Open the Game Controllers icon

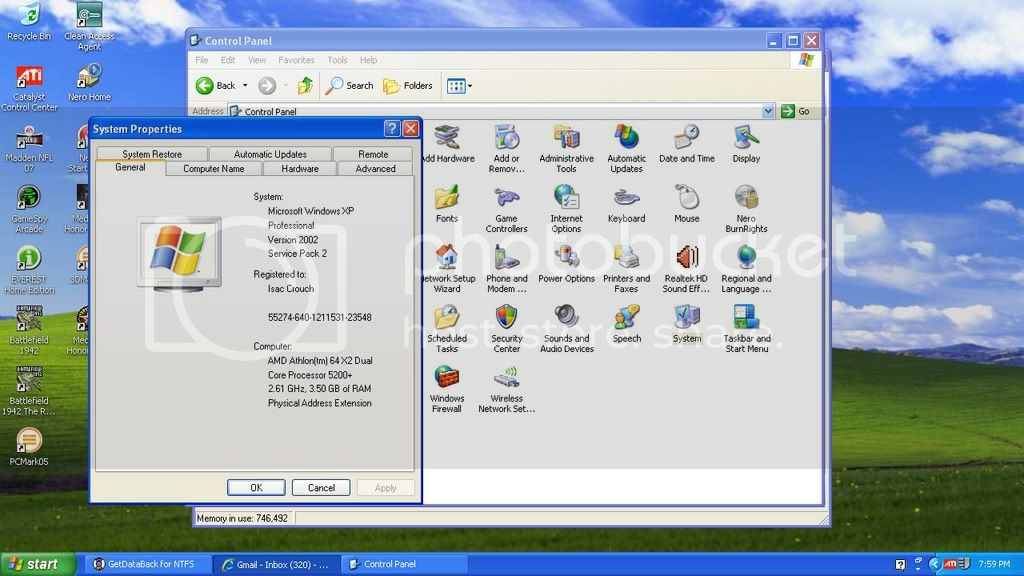(x=506, y=209)
